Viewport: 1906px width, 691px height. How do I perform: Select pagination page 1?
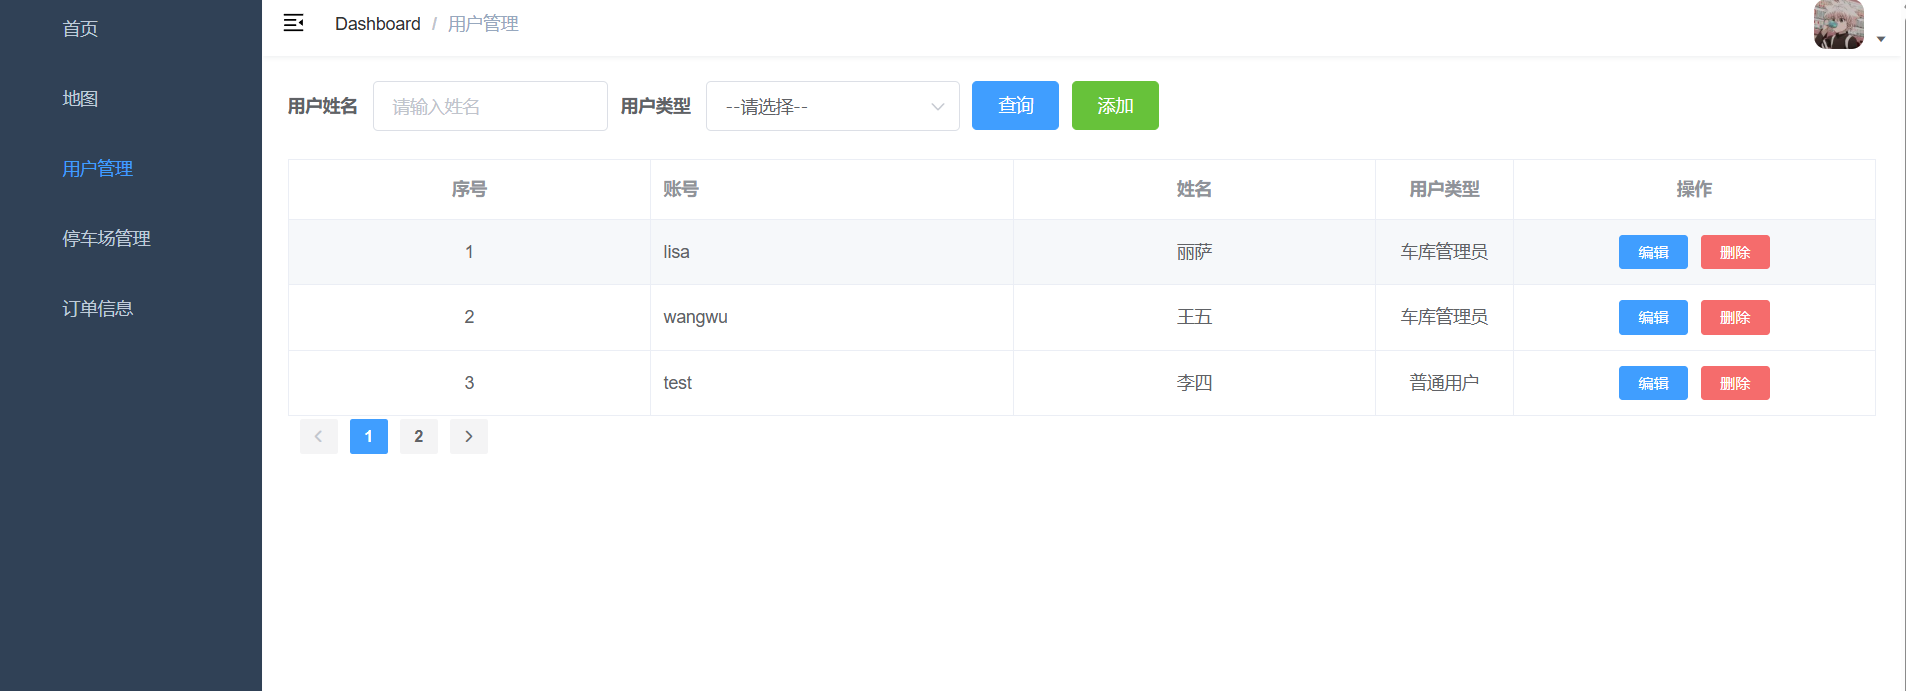369,436
